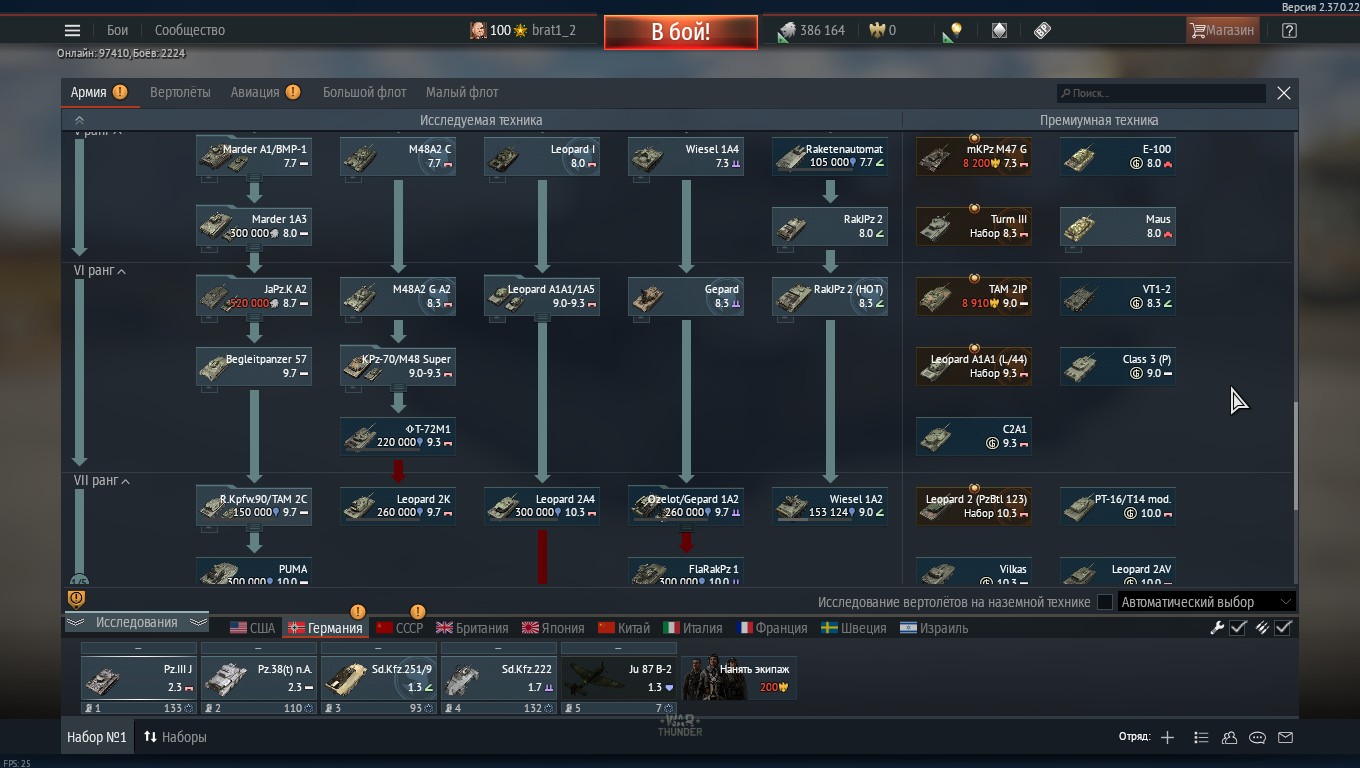Viewport: 1360px width, 768px height.
Task: Select the Британия nation tab
Action: coord(472,628)
